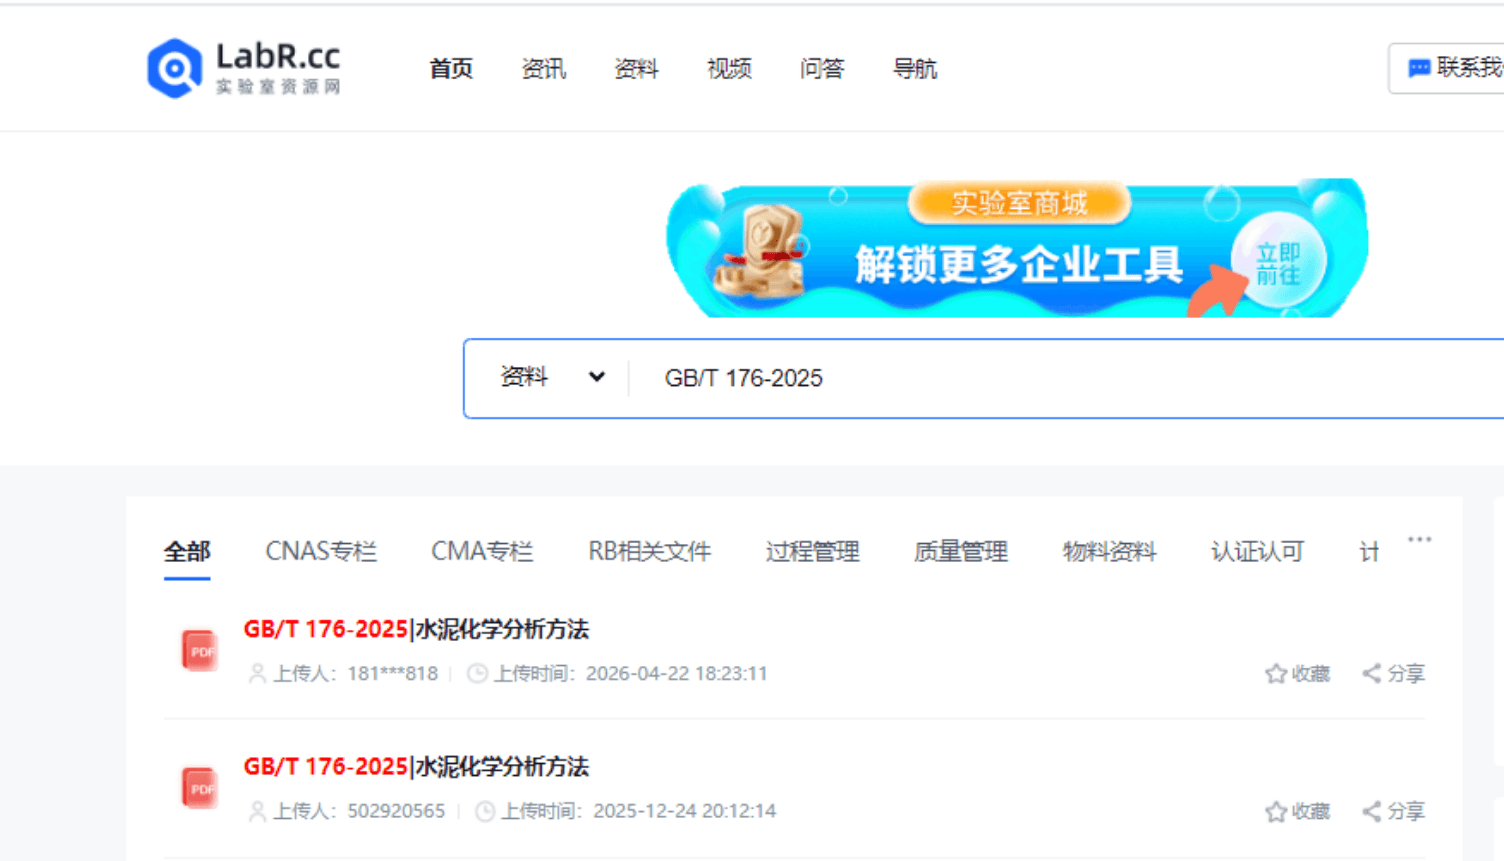
Task: Share 分享 icon for the second result
Action: [x=1393, y=811]
